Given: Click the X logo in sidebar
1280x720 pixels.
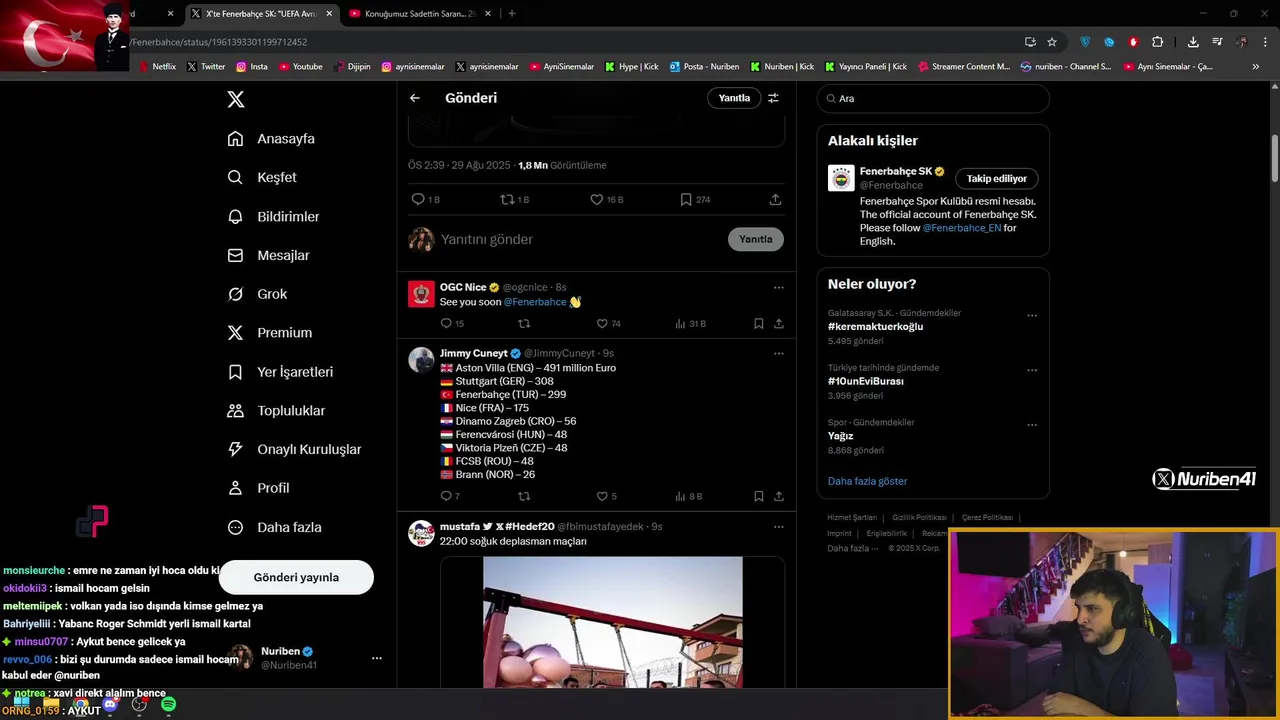Looking at the screenshot, I should click(235, 99).
